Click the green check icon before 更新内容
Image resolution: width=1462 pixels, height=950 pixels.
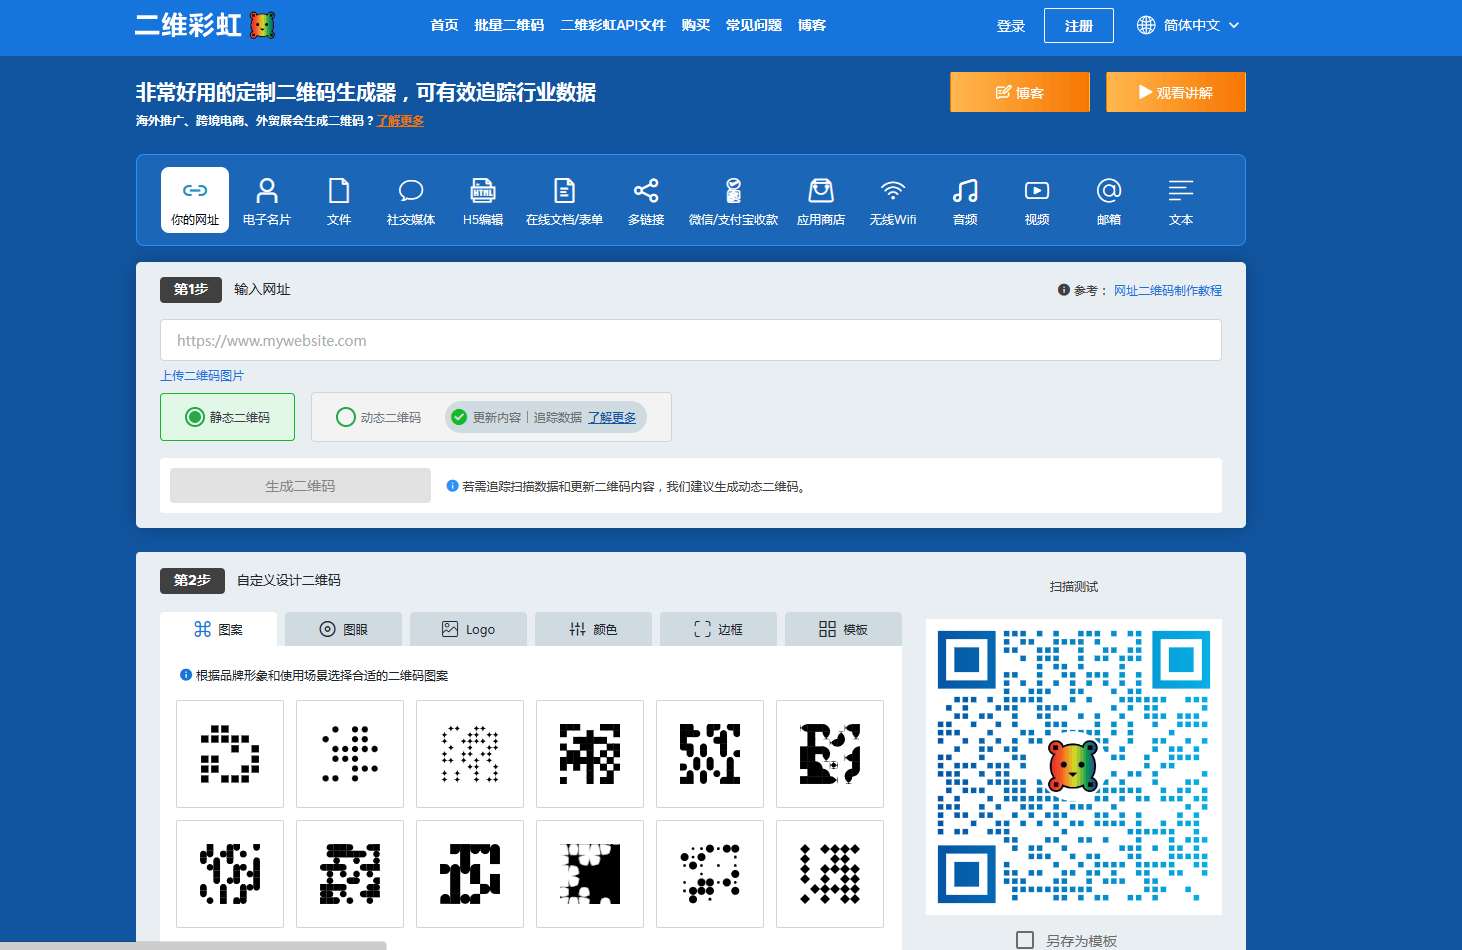point(459,417)
